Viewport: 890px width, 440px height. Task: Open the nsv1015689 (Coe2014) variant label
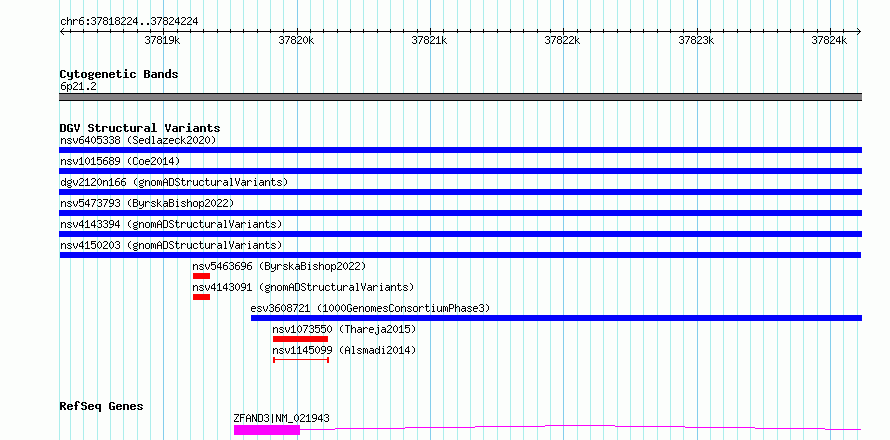pos(120,161)
